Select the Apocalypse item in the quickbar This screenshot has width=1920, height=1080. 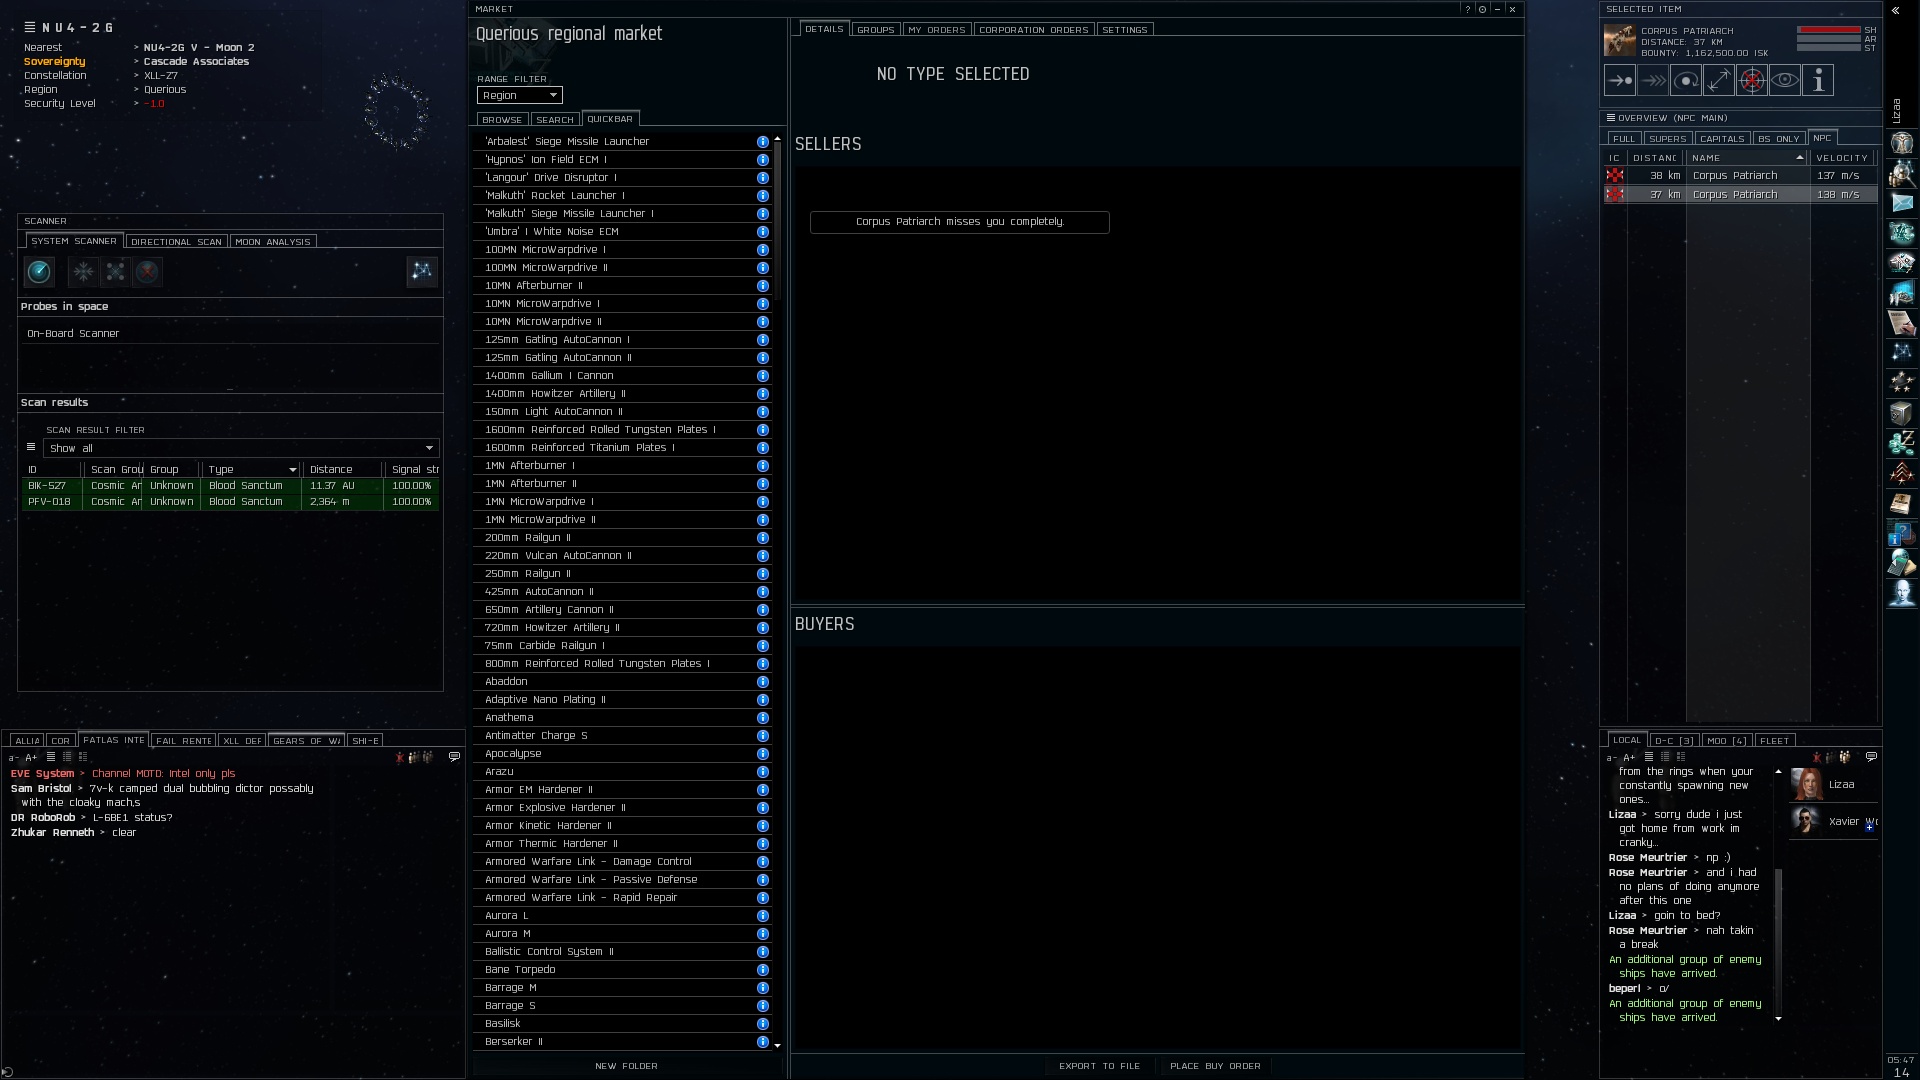click(x=513, y=754)
